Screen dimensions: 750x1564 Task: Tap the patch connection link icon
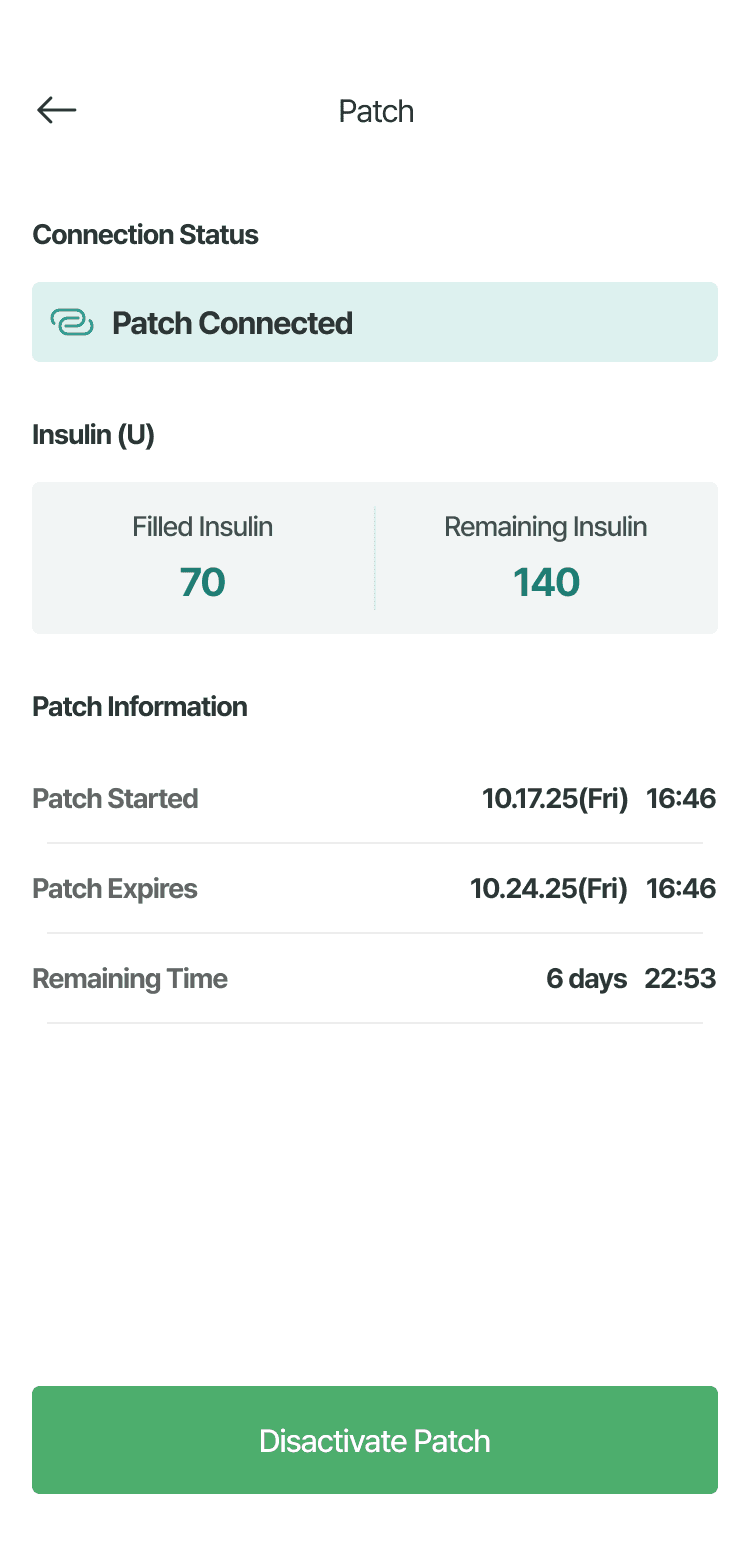[x=70, y=322]
